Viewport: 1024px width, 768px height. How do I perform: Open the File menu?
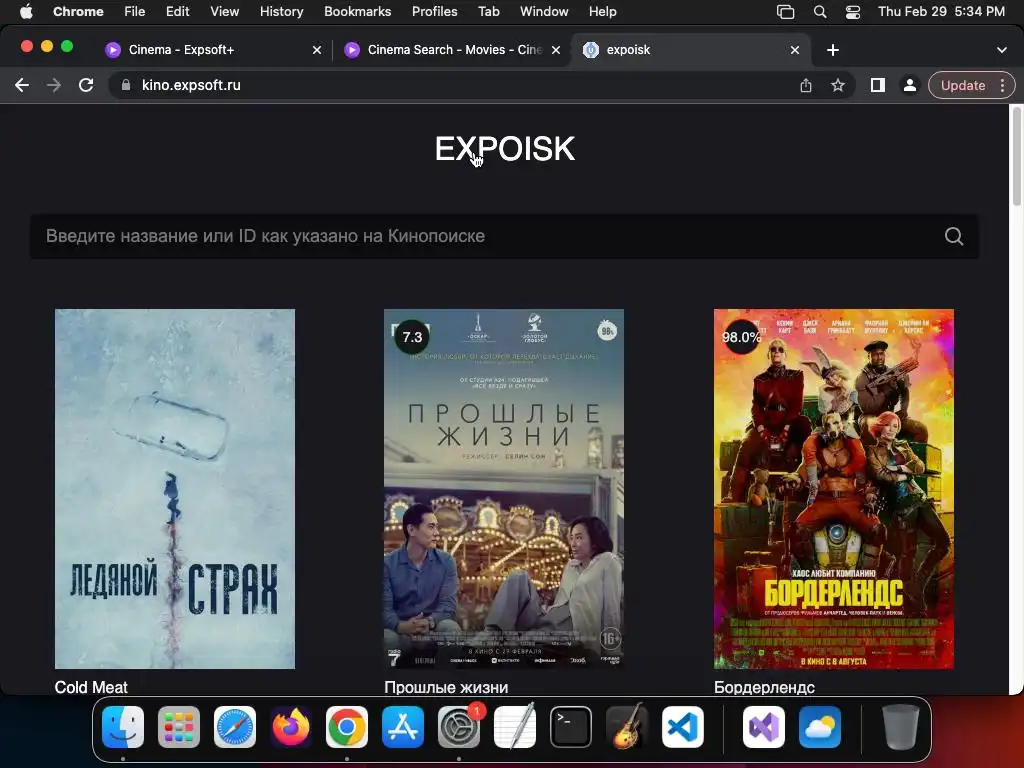(x=135, y=11)
